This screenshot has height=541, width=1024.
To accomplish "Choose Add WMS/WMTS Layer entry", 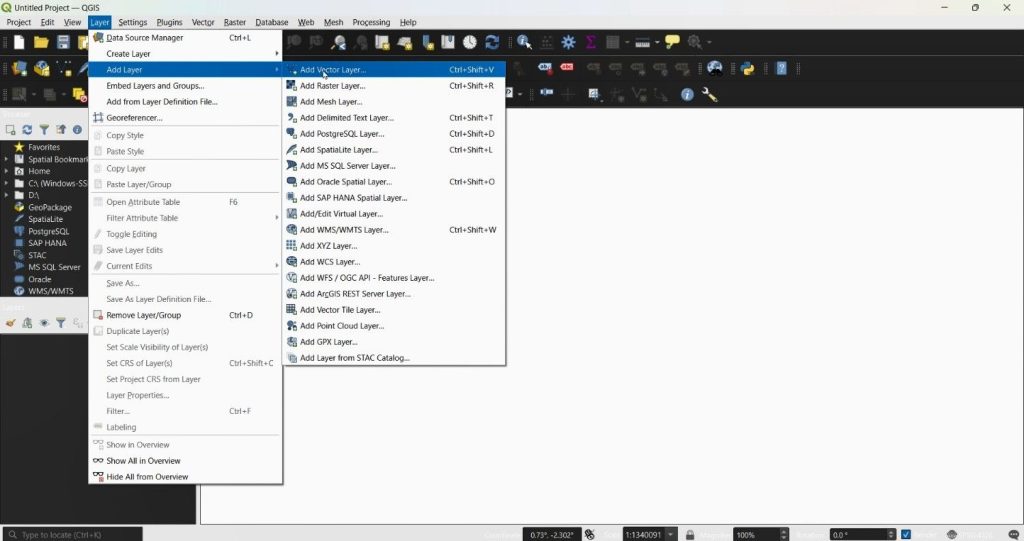I will coord(394,230).
